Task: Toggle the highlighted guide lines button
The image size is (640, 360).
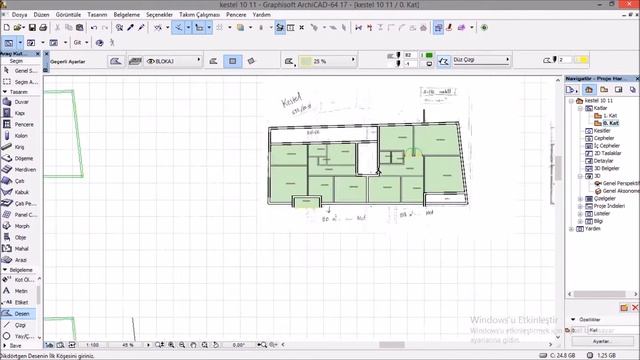Action: tap(178, 28)
